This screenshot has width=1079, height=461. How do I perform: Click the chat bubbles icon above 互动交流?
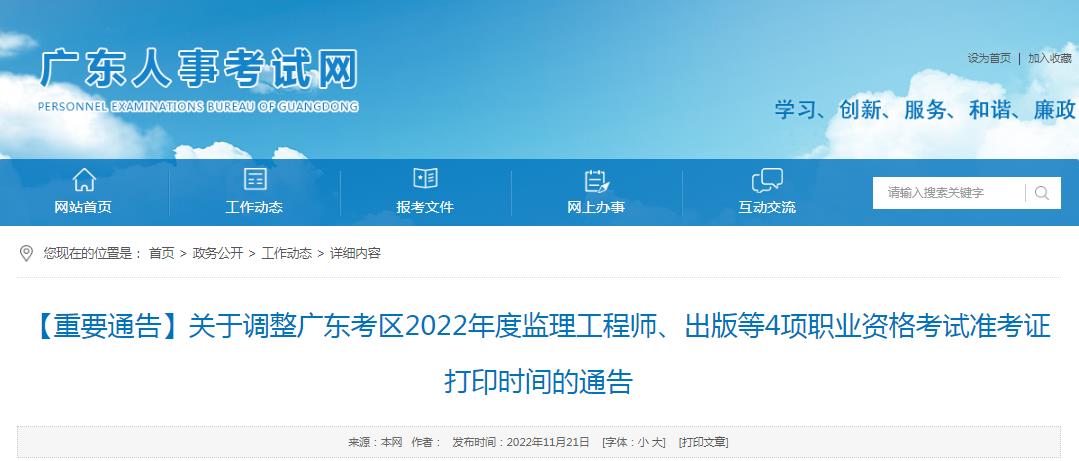[x=767, y=180]
